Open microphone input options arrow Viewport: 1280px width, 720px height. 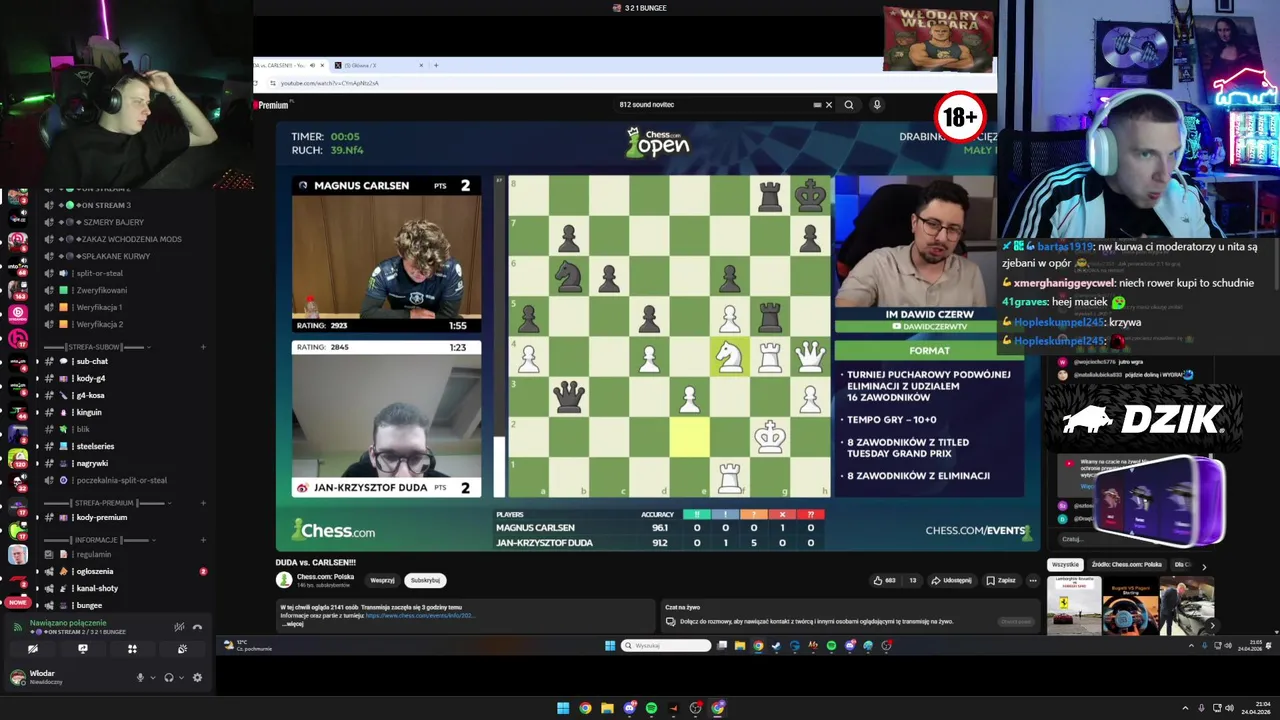point(152,677)
